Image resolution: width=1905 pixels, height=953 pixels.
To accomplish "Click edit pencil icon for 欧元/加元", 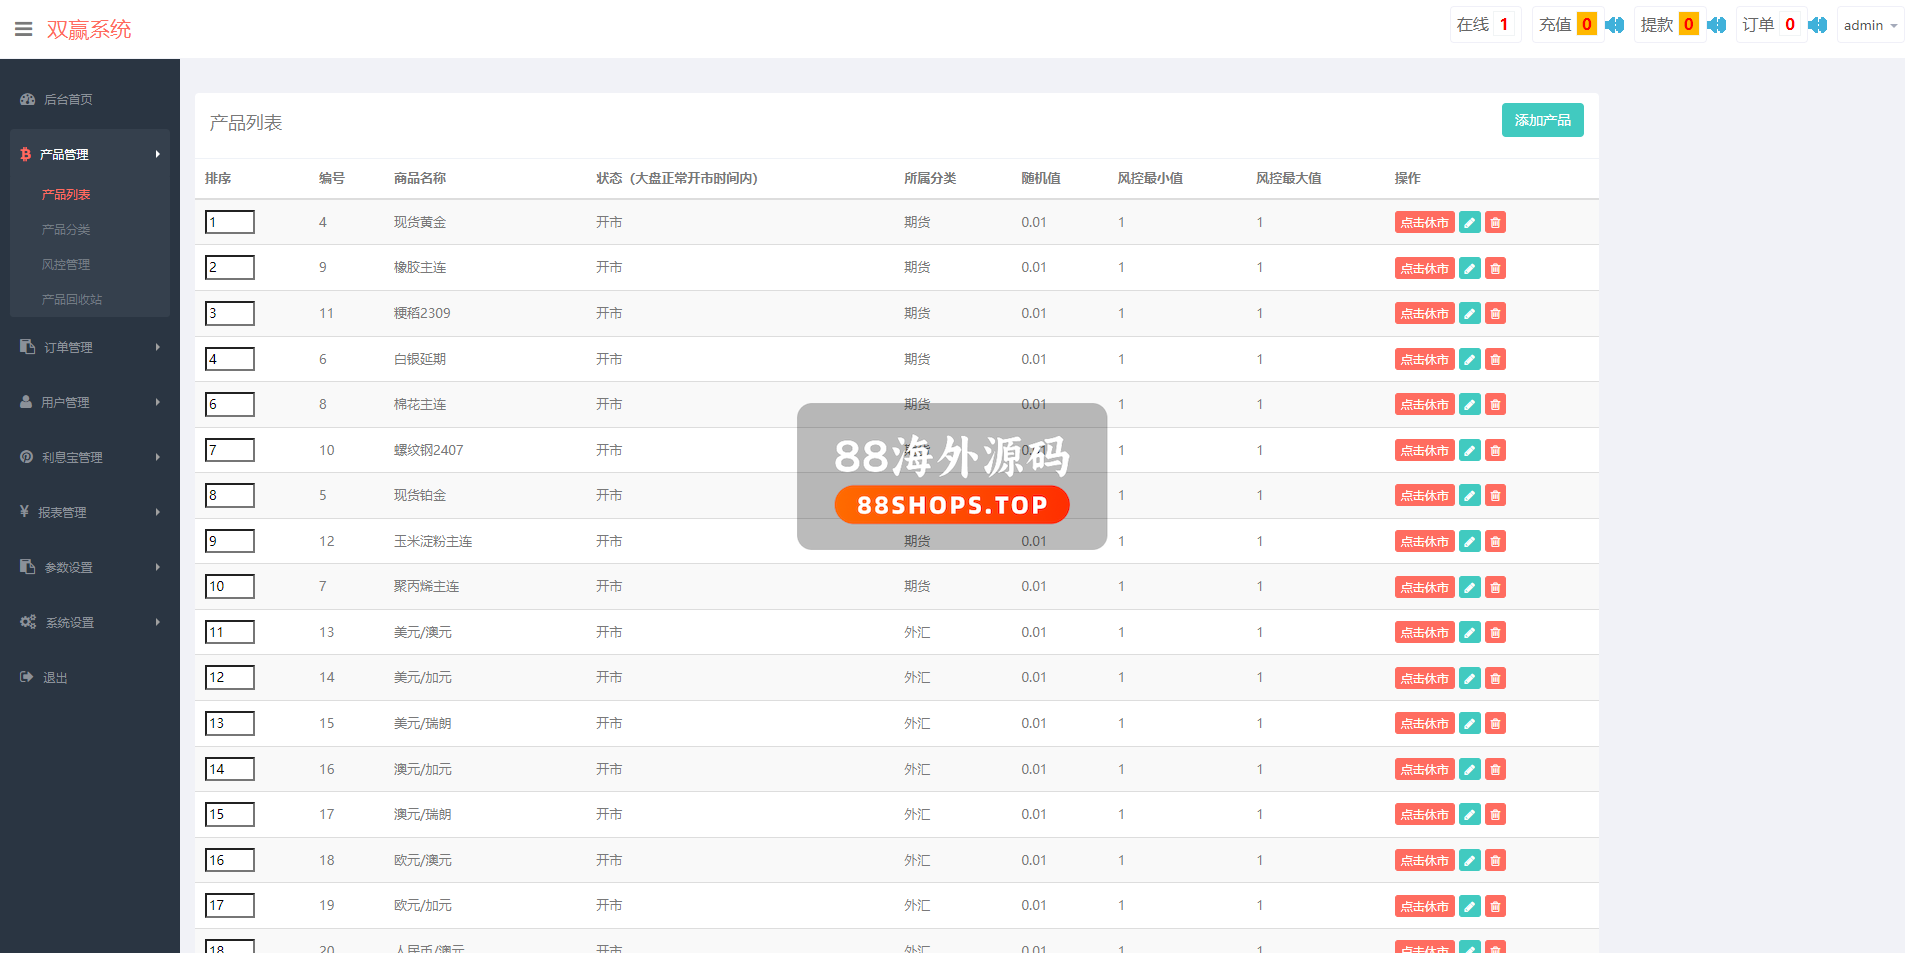I will click(x=1469, y=906).
